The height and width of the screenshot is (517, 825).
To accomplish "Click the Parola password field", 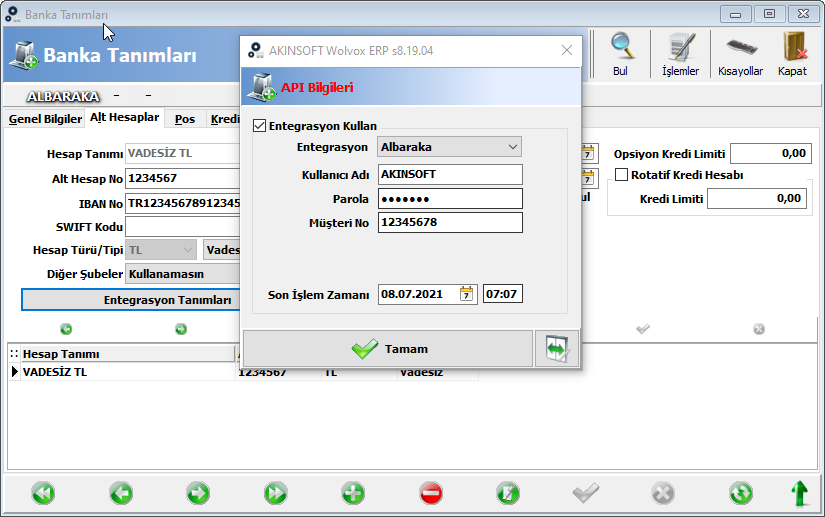I will pyautogui.click(x=450, y=199).
